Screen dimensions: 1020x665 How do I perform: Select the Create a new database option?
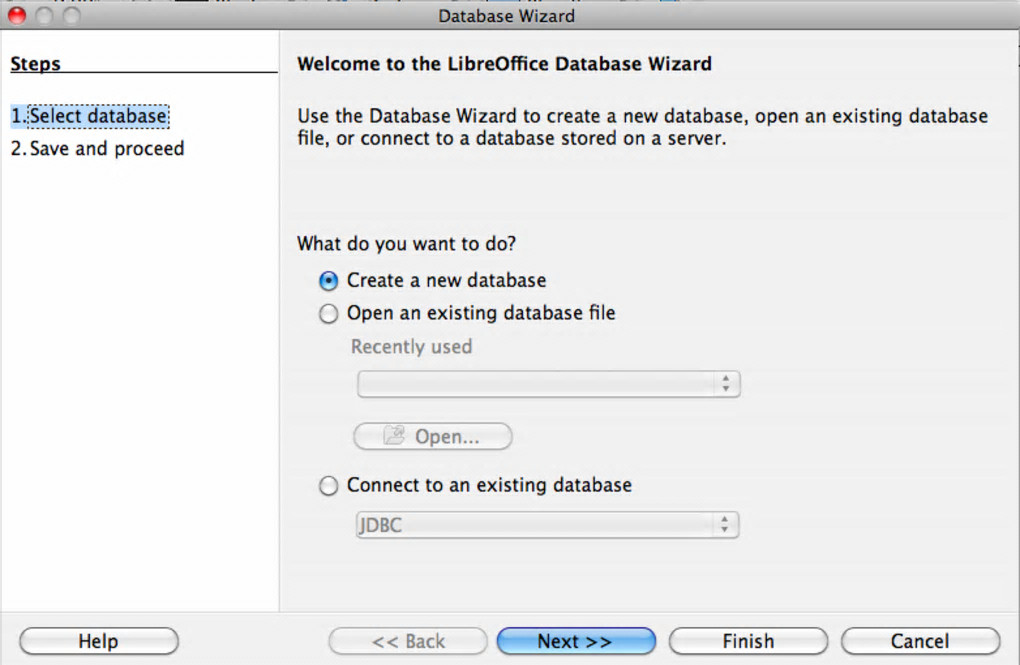click(329, 281)
